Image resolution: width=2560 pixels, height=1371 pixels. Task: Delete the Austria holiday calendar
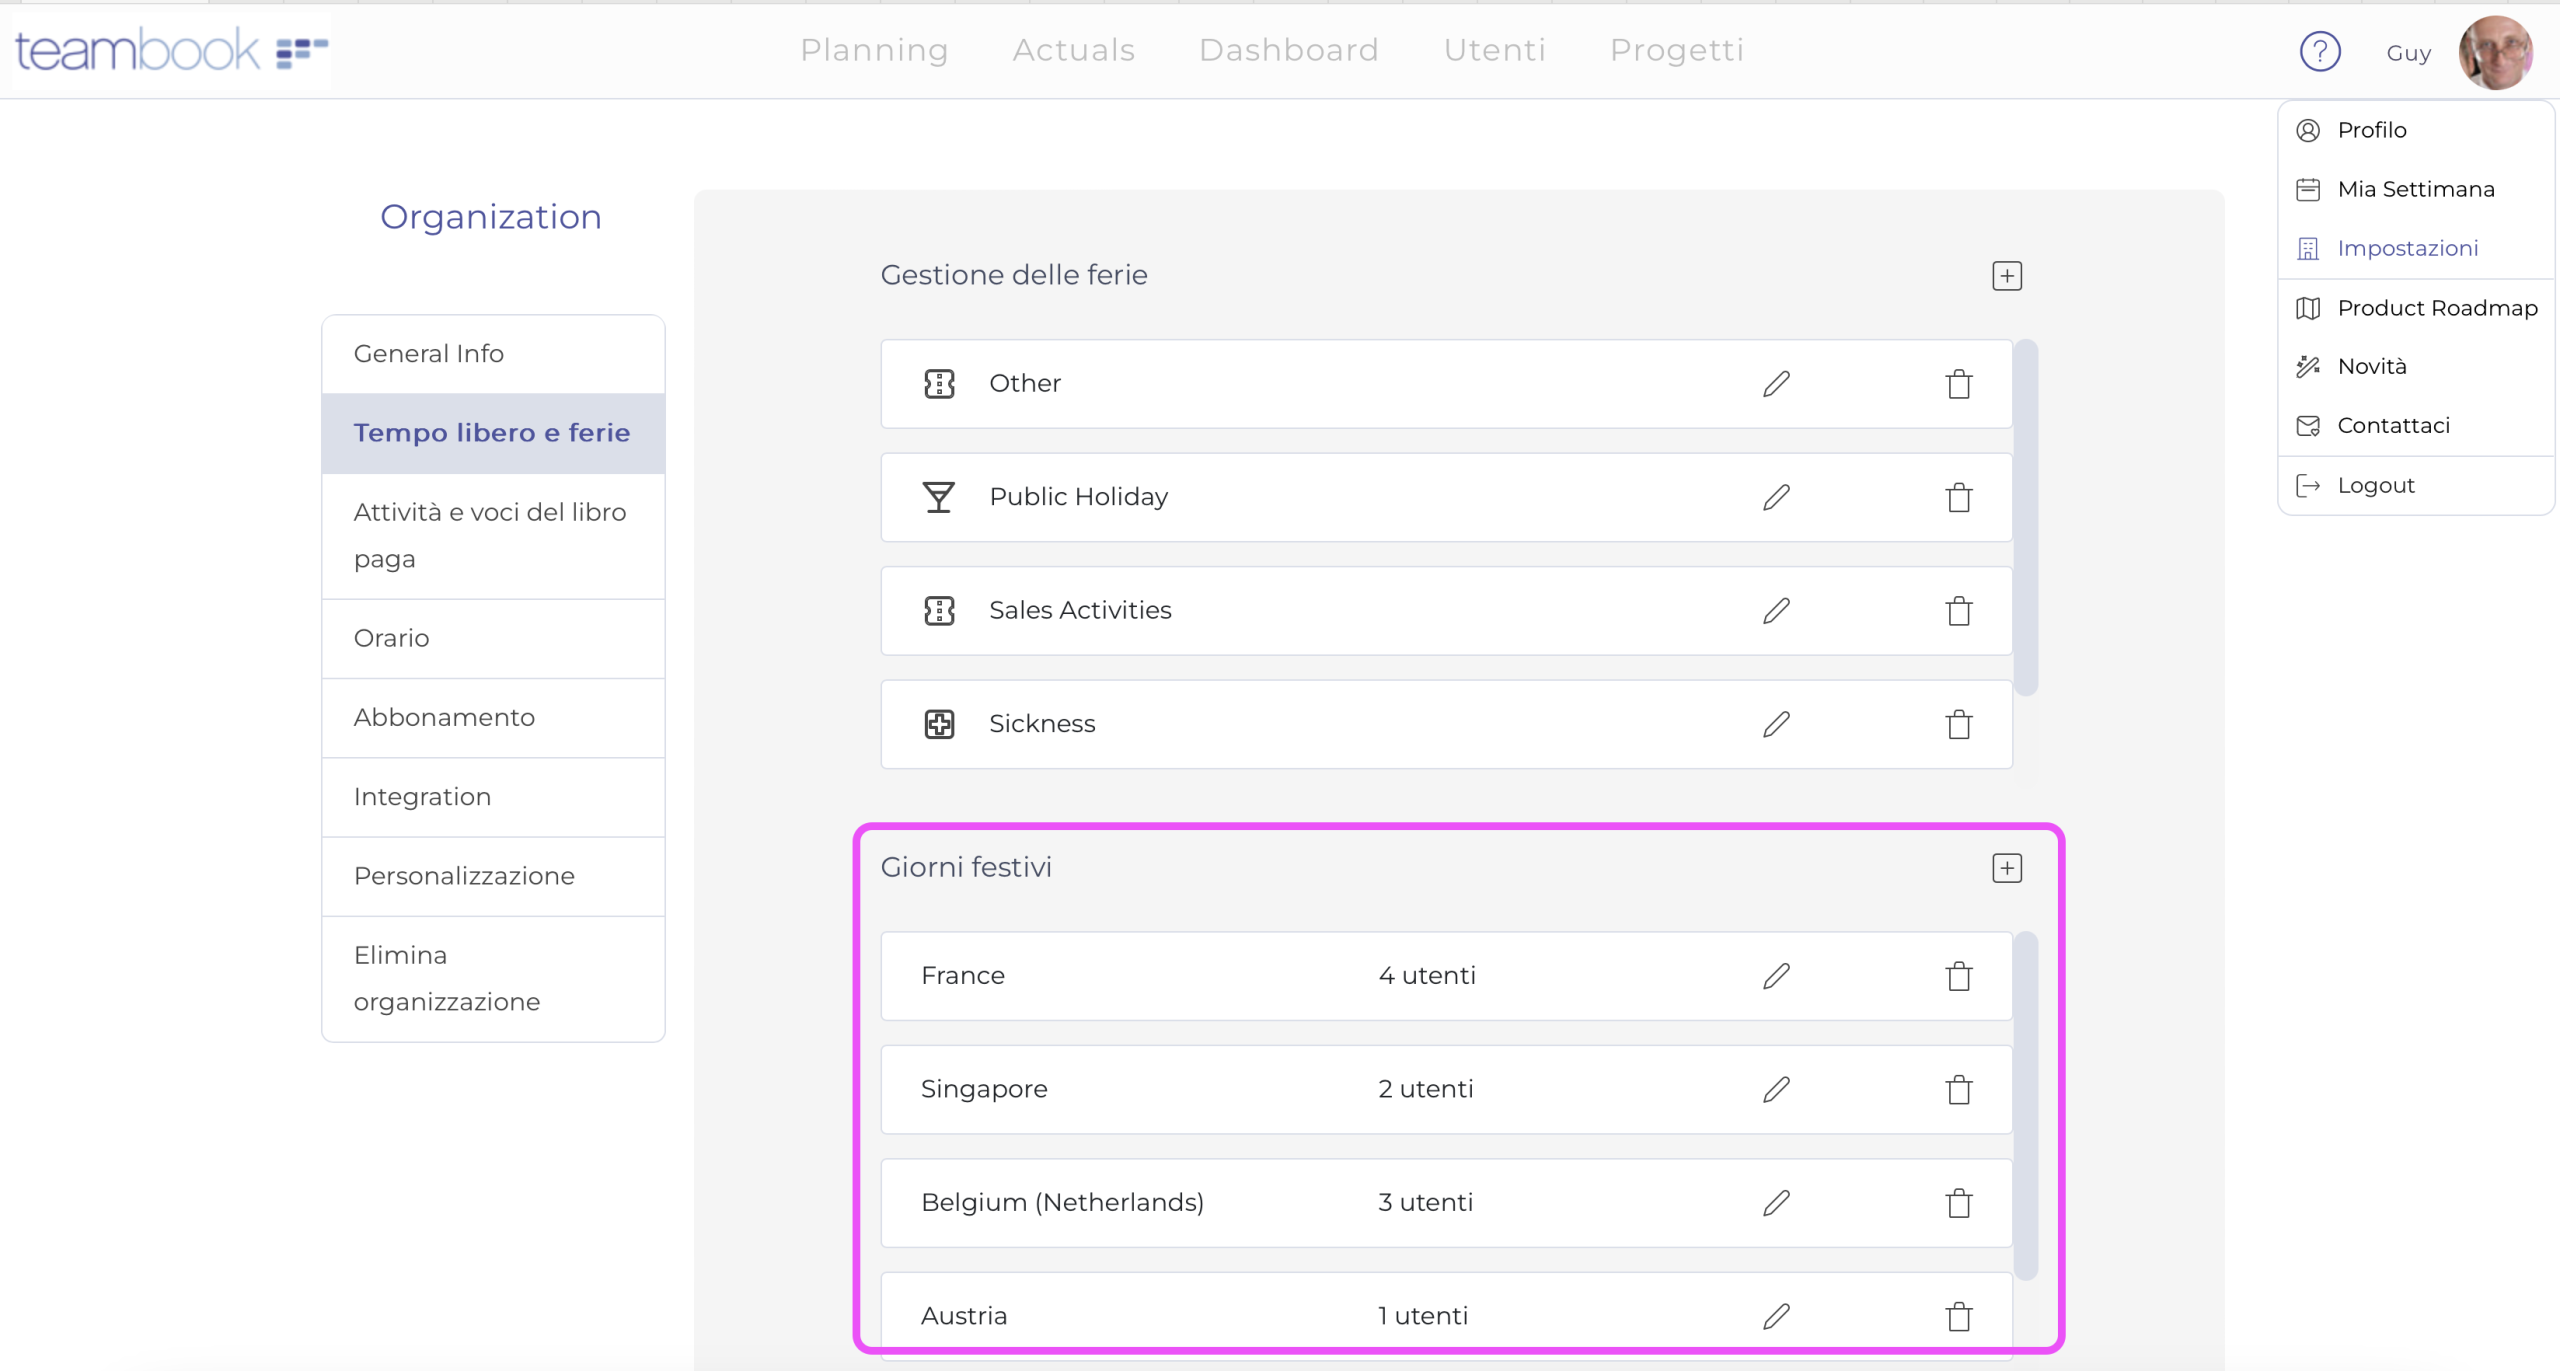click(x=1958, y=1316)
